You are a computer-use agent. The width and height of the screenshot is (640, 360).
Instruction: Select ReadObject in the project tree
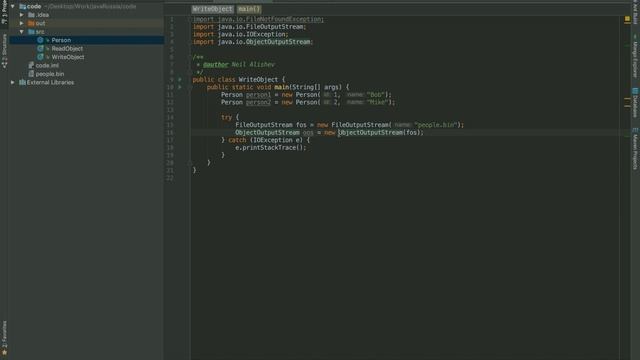click(x=67, y=48)
